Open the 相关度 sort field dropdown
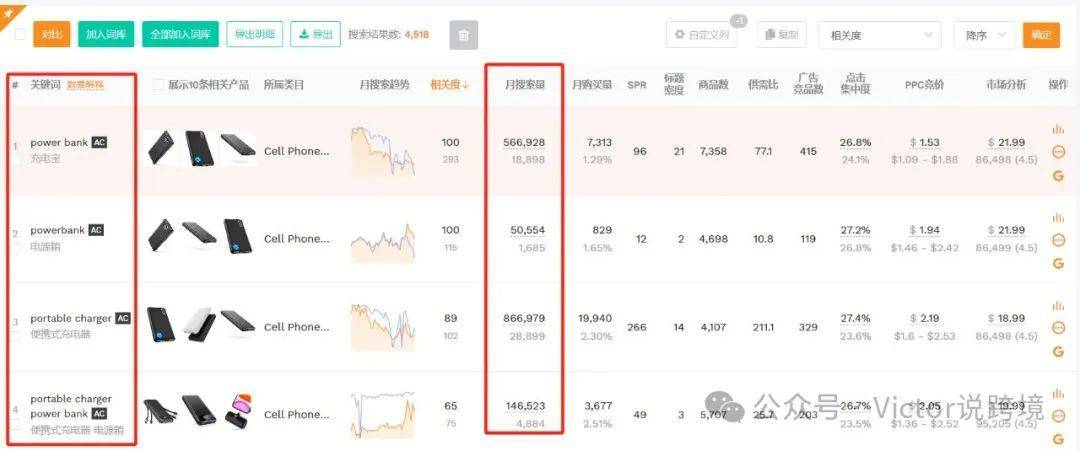The width and height of the screenshot is (1080, 451). [880, 35]
